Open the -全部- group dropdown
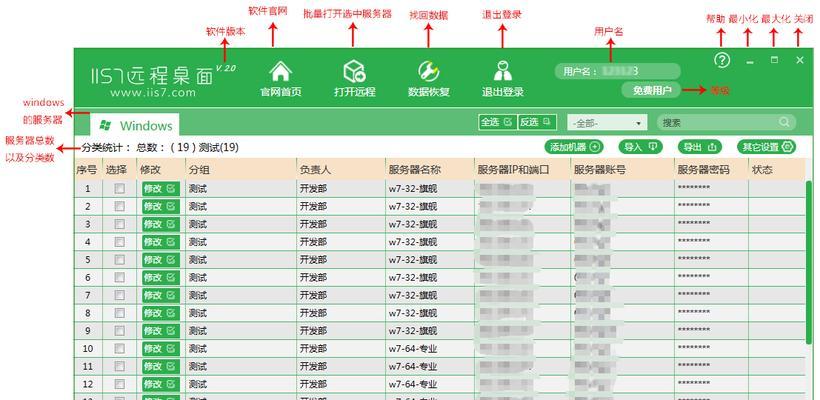The width and height of the screenshot is (820, 400). [607, 123]
